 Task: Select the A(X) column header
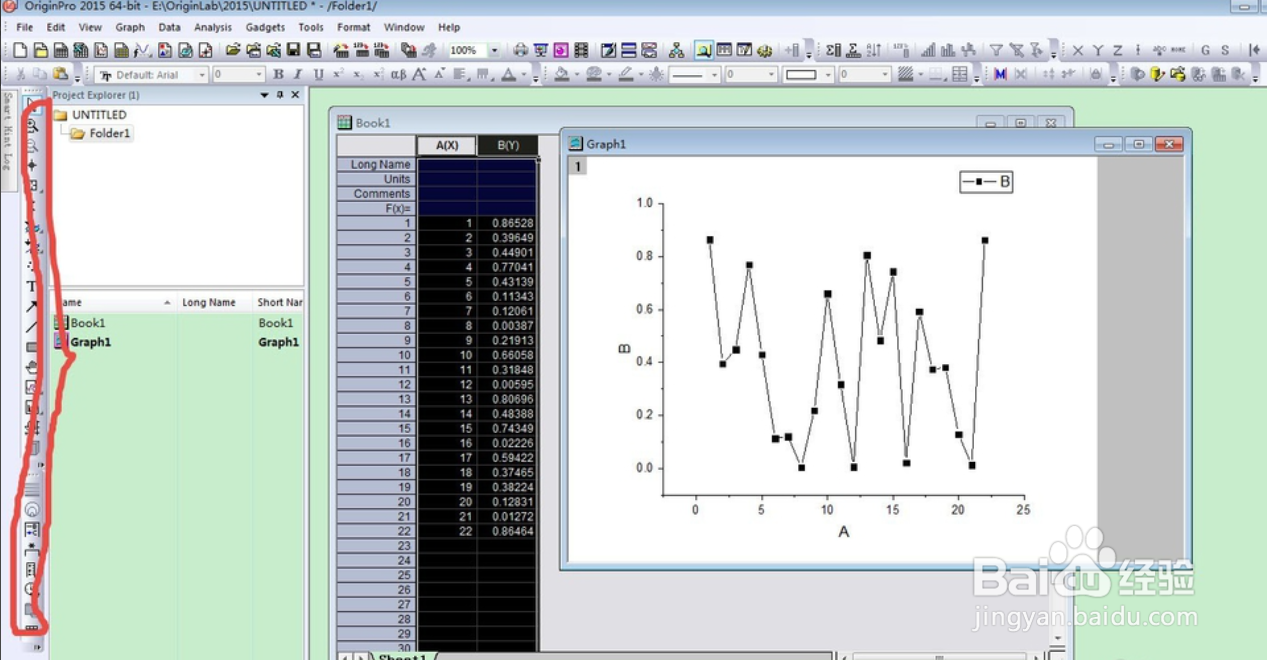(447, 145)
